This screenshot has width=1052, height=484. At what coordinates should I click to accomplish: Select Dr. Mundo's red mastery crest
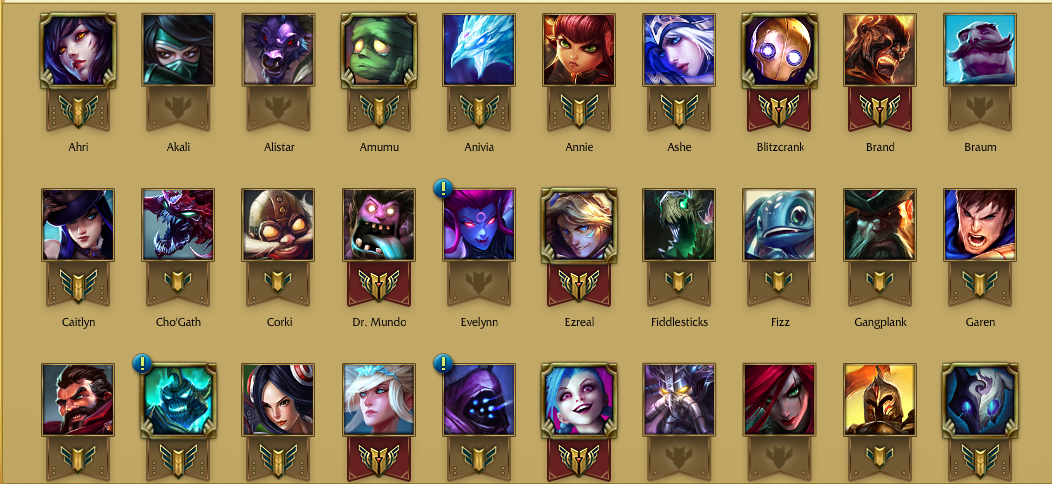(378, 285)
